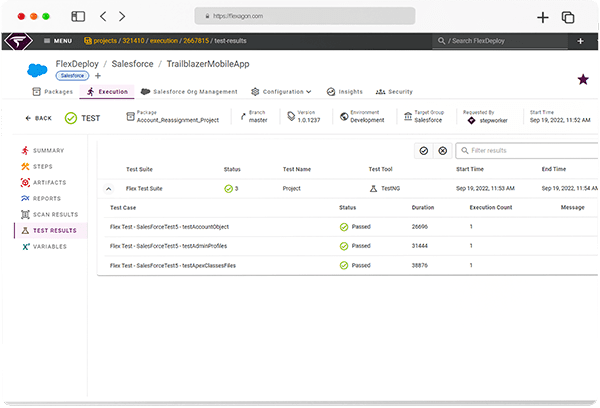
Task: Toggle the browser sidebar icon
Action: click(x=78, y=16)
